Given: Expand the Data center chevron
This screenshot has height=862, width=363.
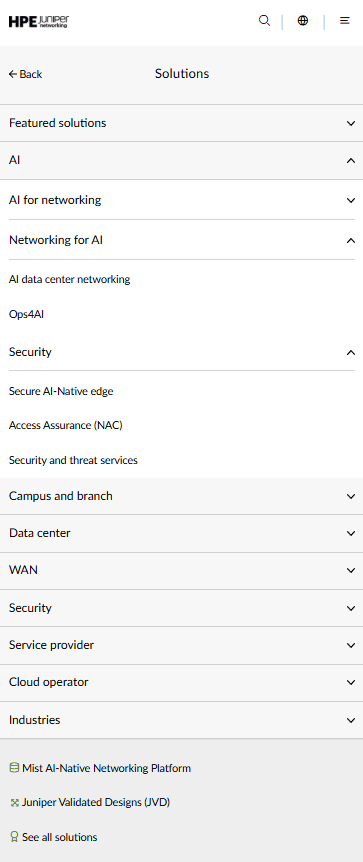Looking at the screenshot, I should click(351, 533).
